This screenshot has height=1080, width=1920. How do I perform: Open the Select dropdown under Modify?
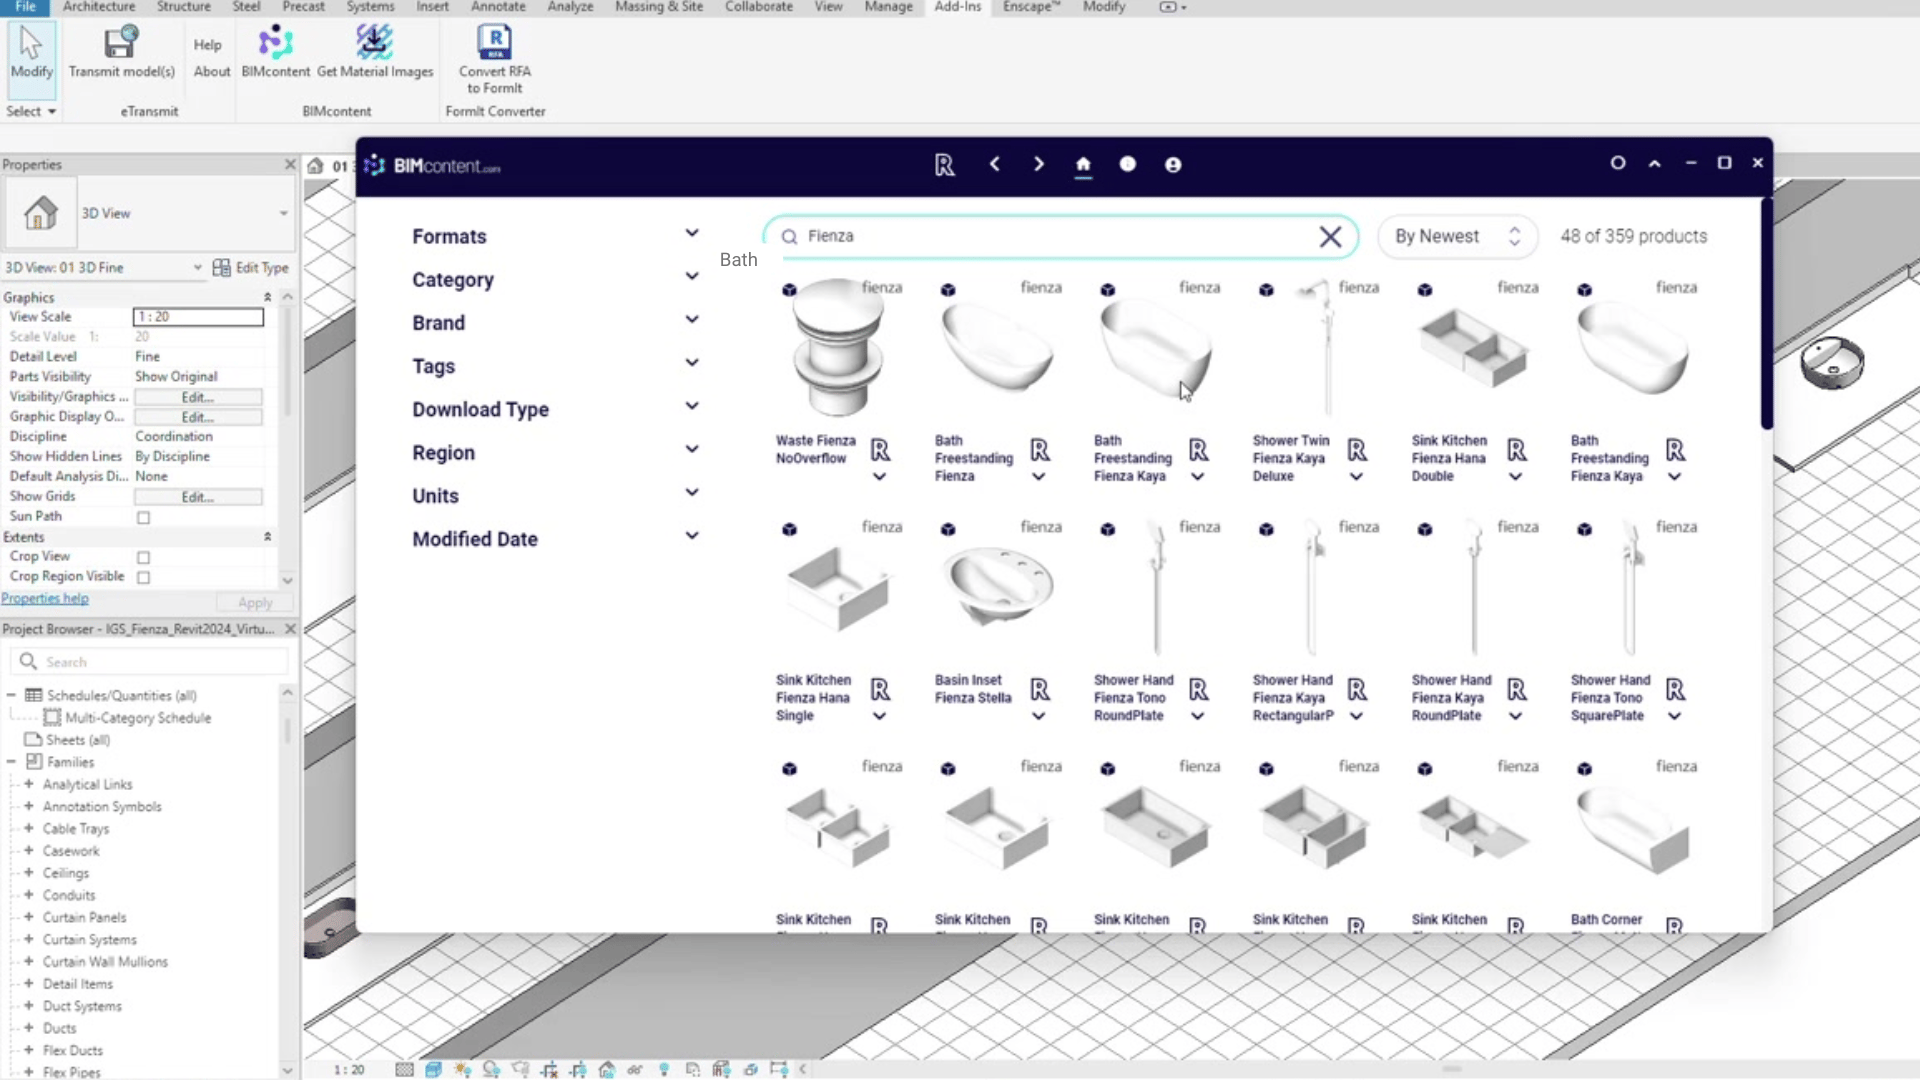click(x=31, y=111)
